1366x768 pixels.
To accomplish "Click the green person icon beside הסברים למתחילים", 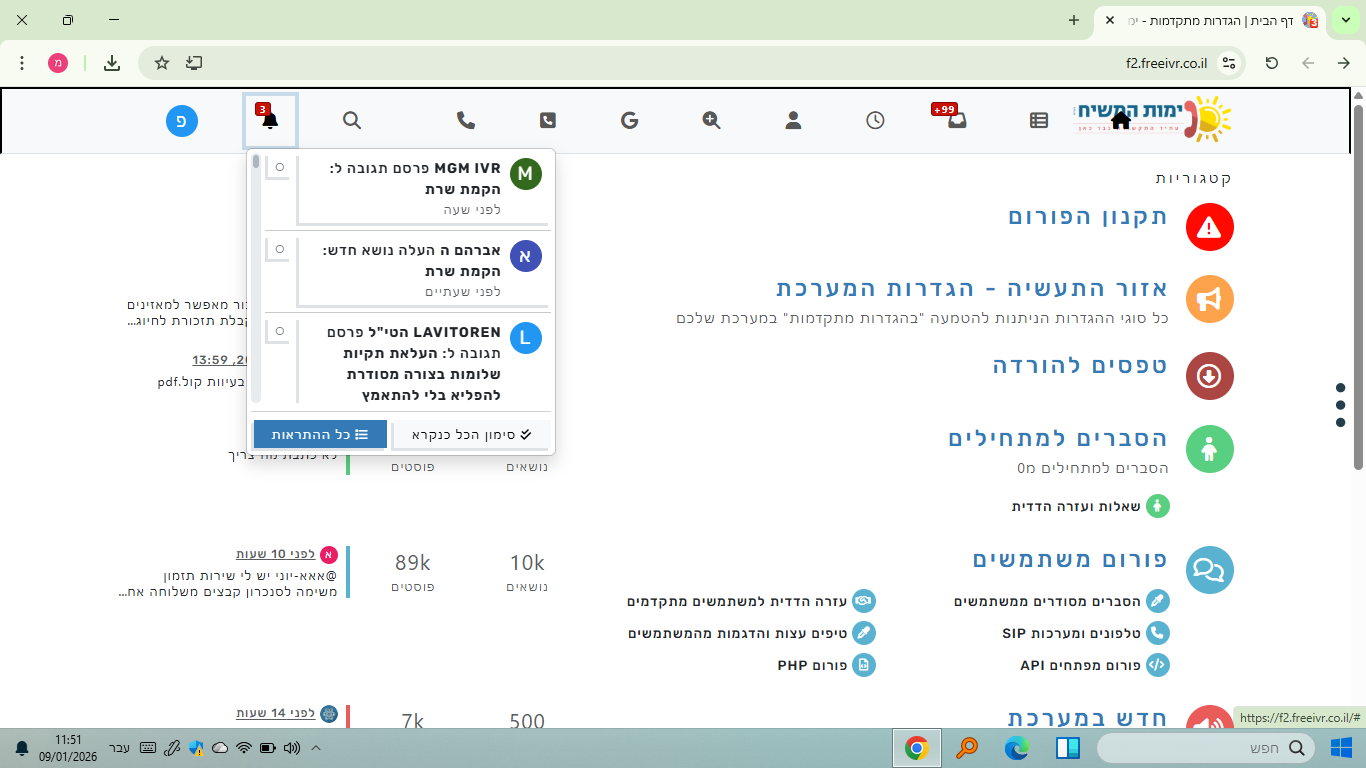I will [x=1209, y=449].
